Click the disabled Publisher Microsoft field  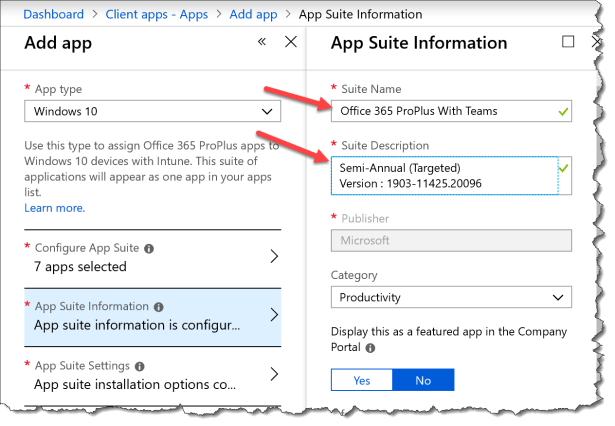point(451,240)
